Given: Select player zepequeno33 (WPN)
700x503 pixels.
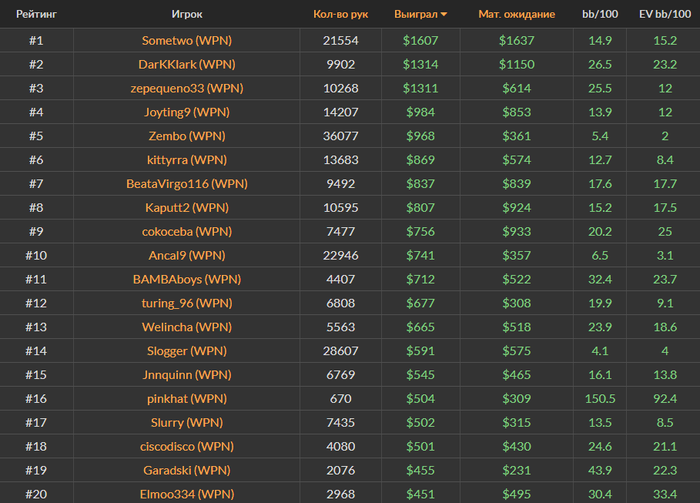Looking at the screenshot, I should coord(187,88).
